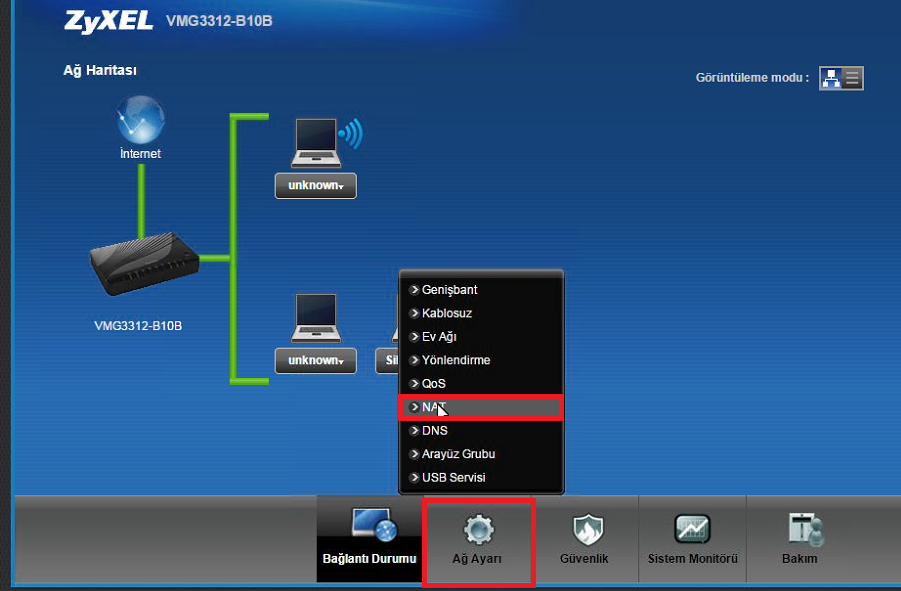This screenshot has height=591, width=901.
Task: Open Sistem Monitörü chart tab
Action: (x=692, y=539)
